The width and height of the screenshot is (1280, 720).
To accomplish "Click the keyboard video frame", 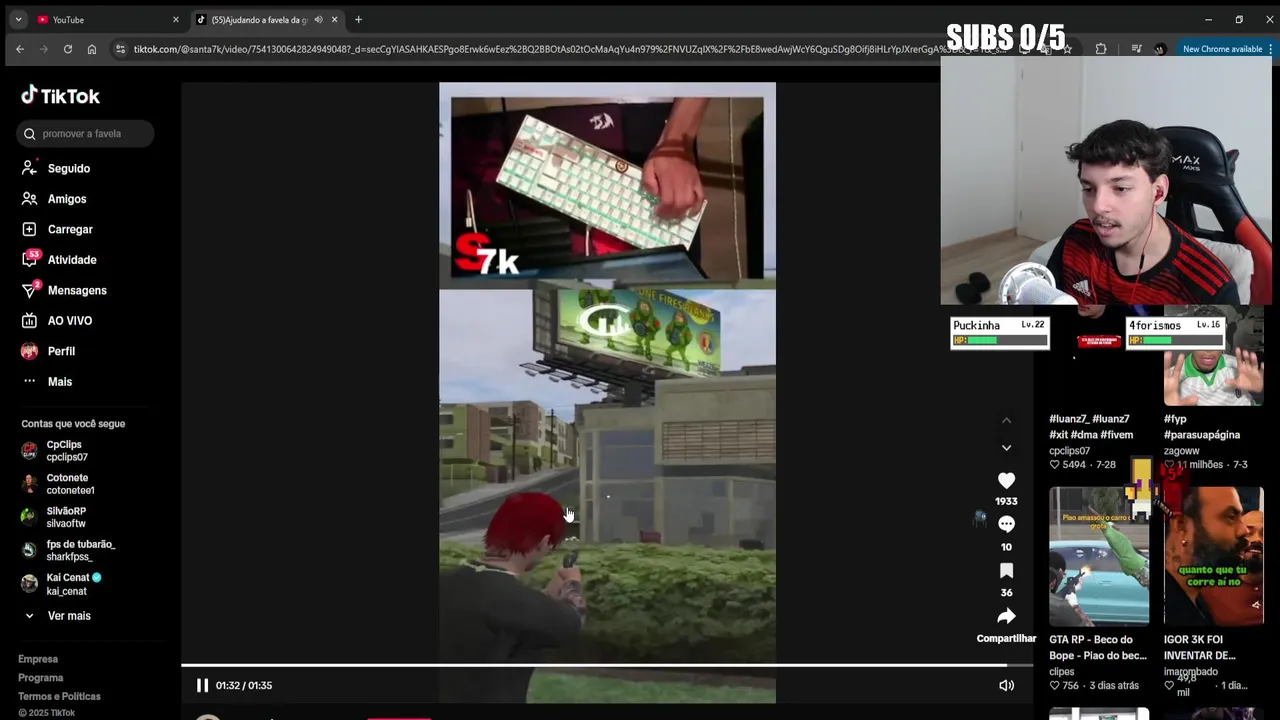I will click(607, 187).
